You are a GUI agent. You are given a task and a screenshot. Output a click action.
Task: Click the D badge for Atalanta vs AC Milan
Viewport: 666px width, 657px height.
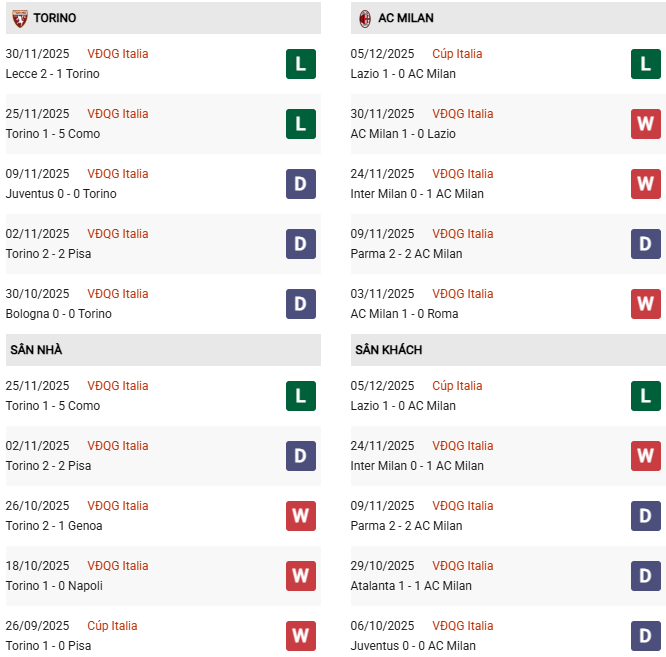[x=645, y=576]
